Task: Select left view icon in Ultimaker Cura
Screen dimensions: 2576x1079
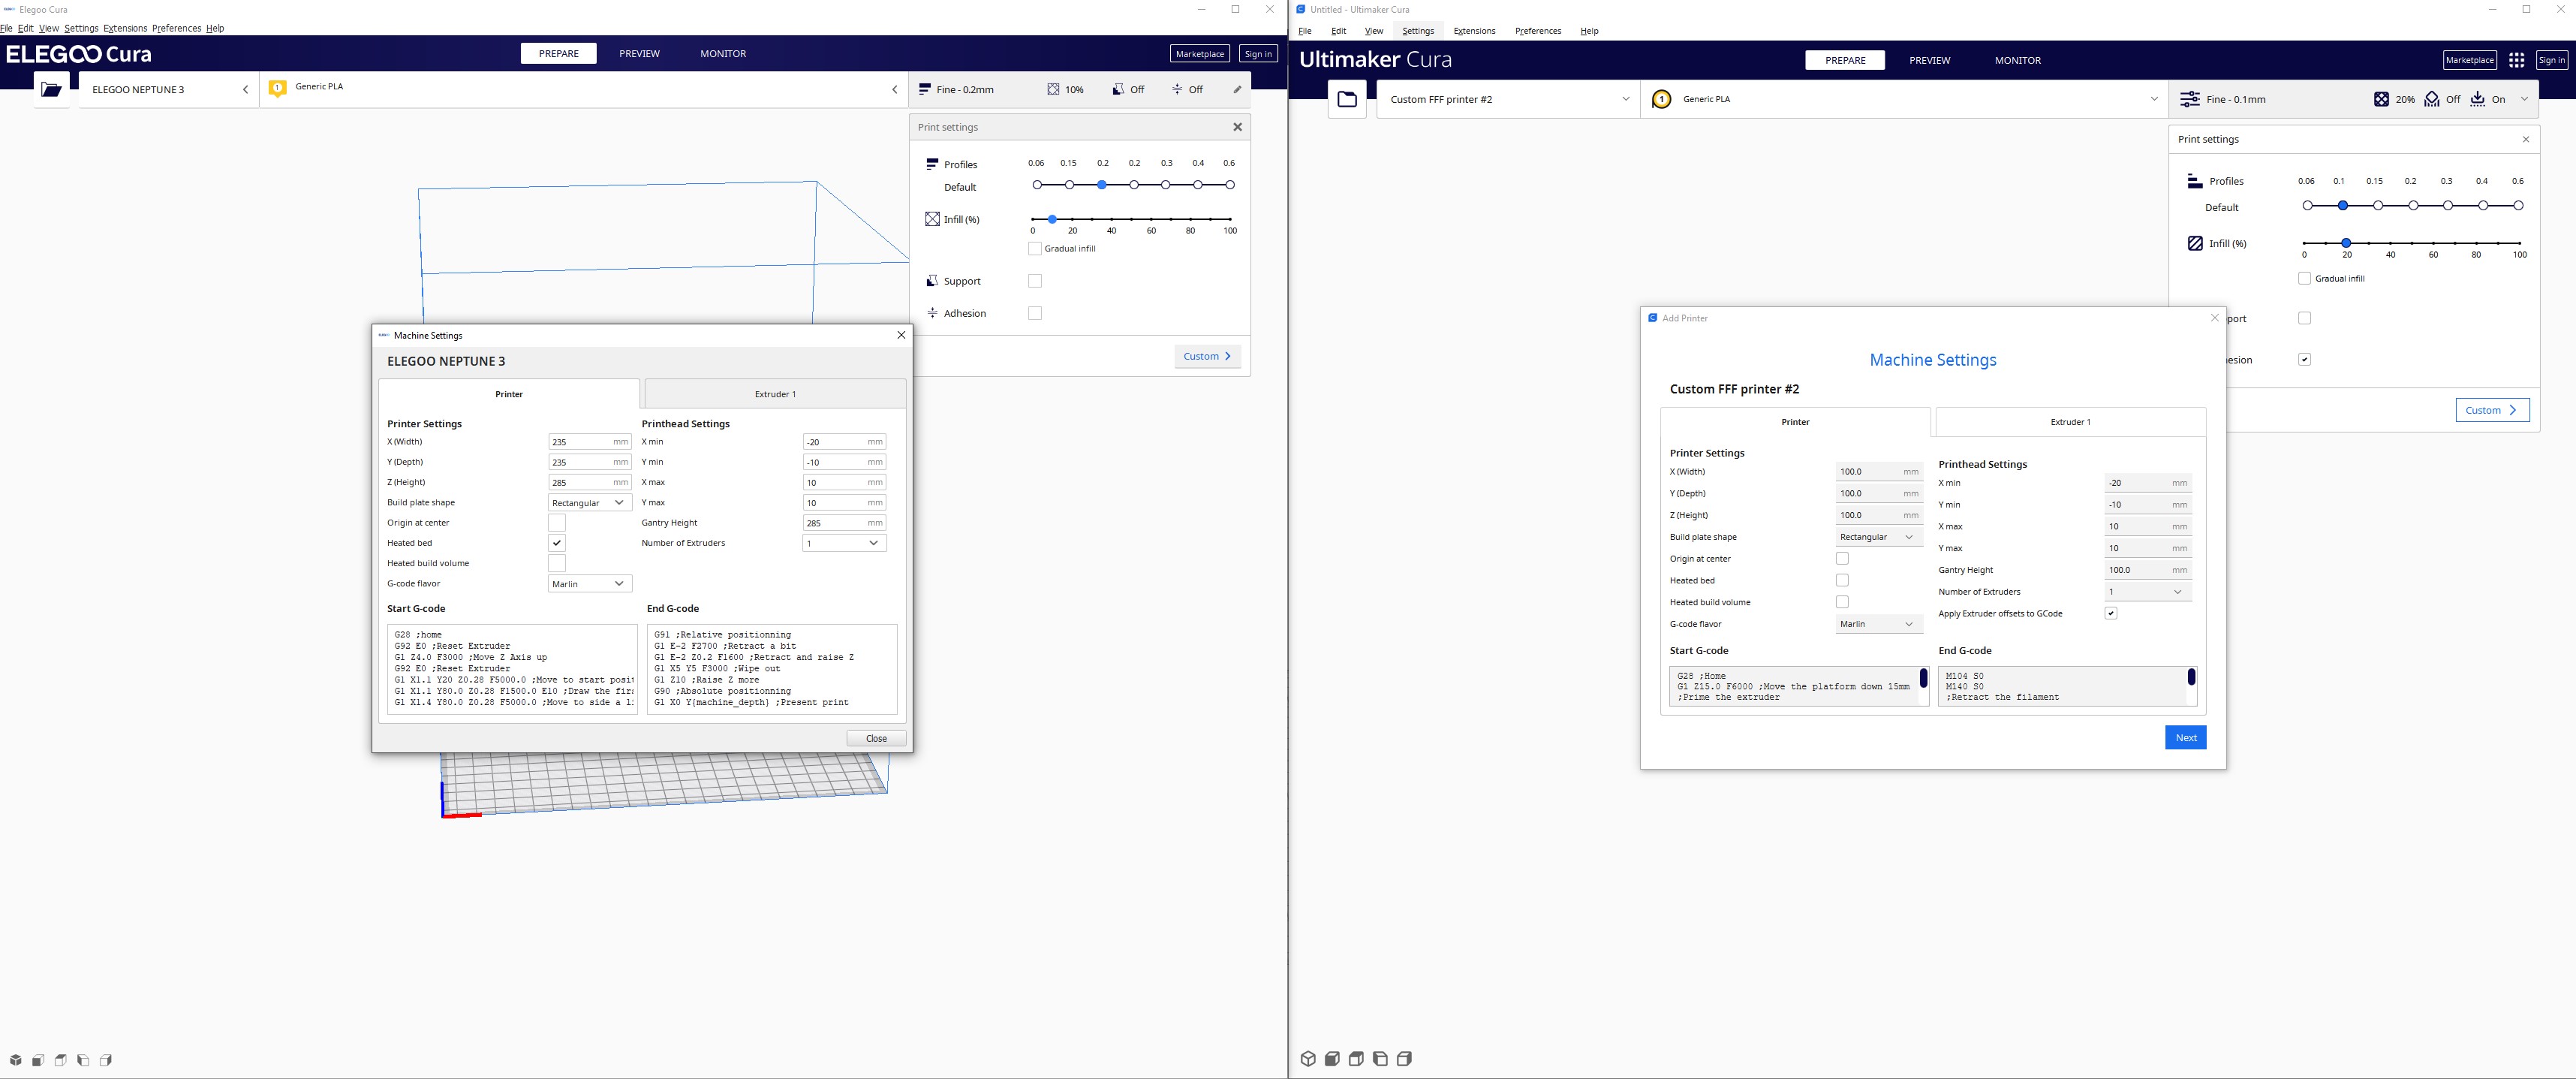Action: pyautogui.click(x=1380, y=1059)
